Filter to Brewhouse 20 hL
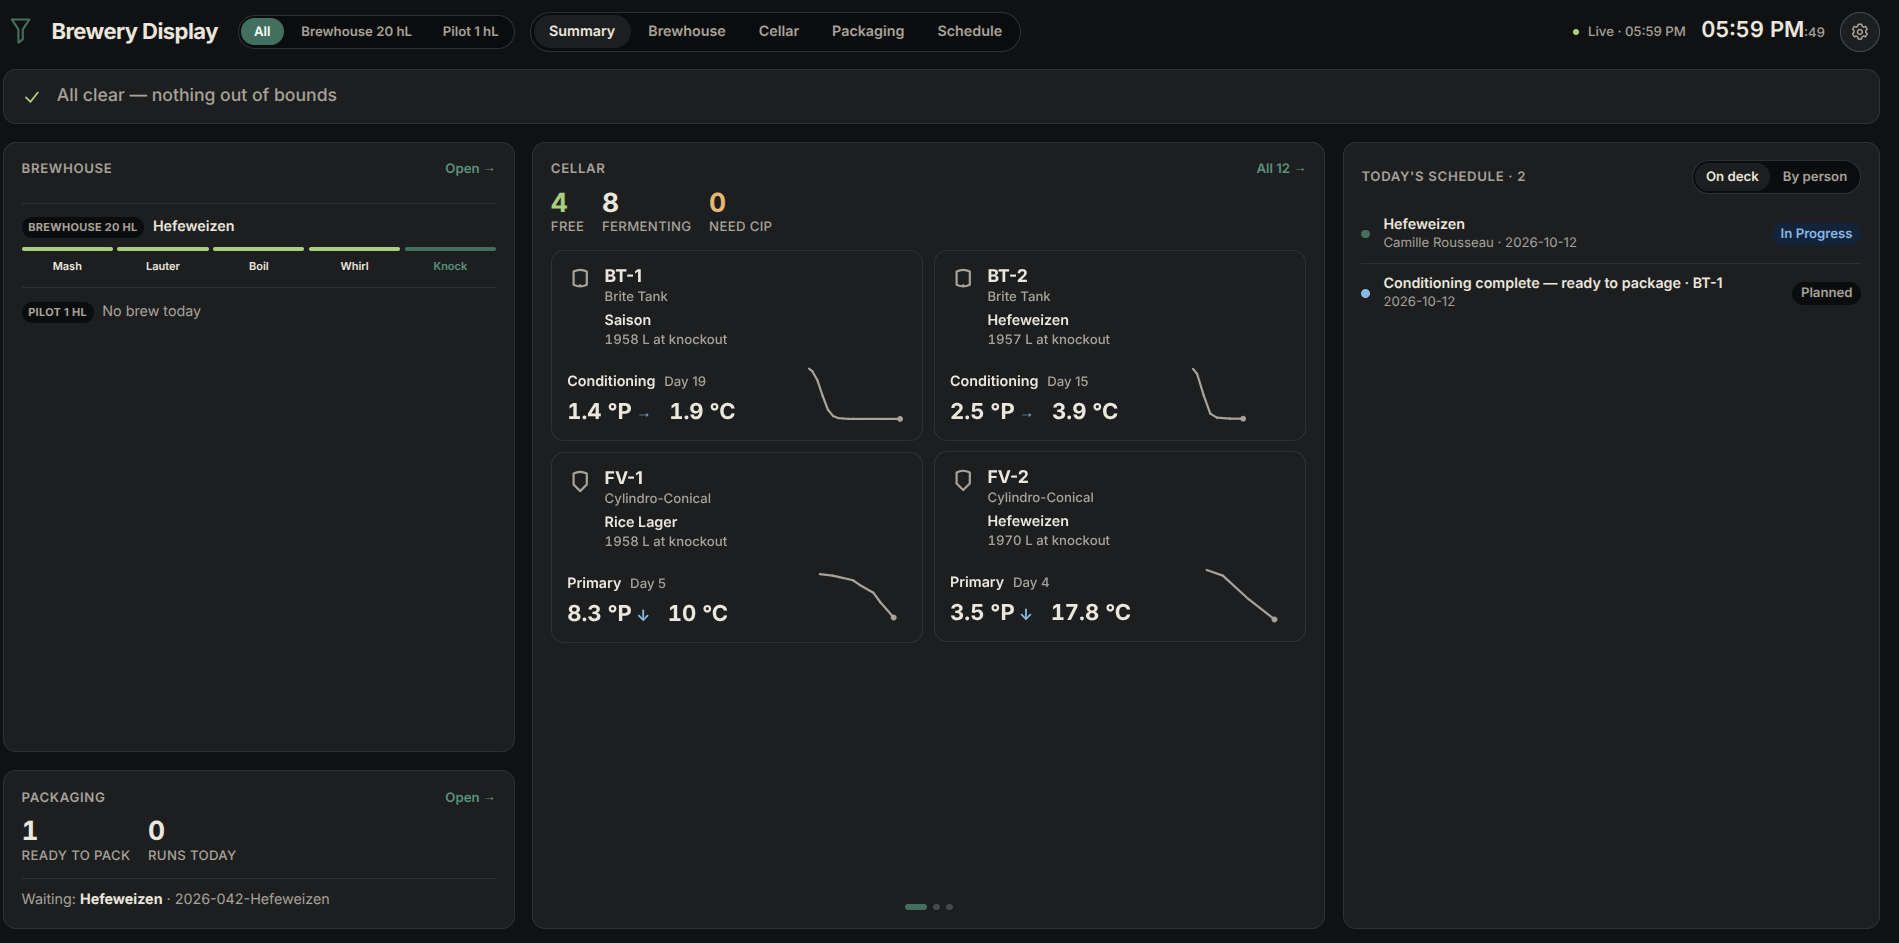 [356, 31]
